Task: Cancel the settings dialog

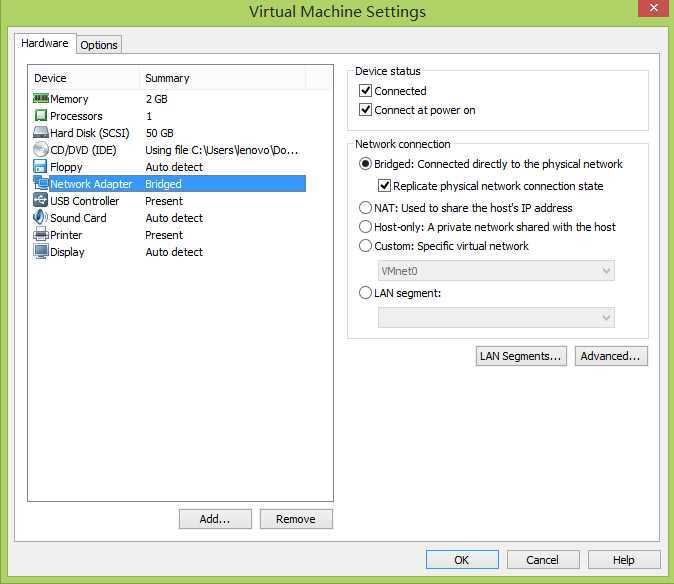Action: click(x=543, y=560)
